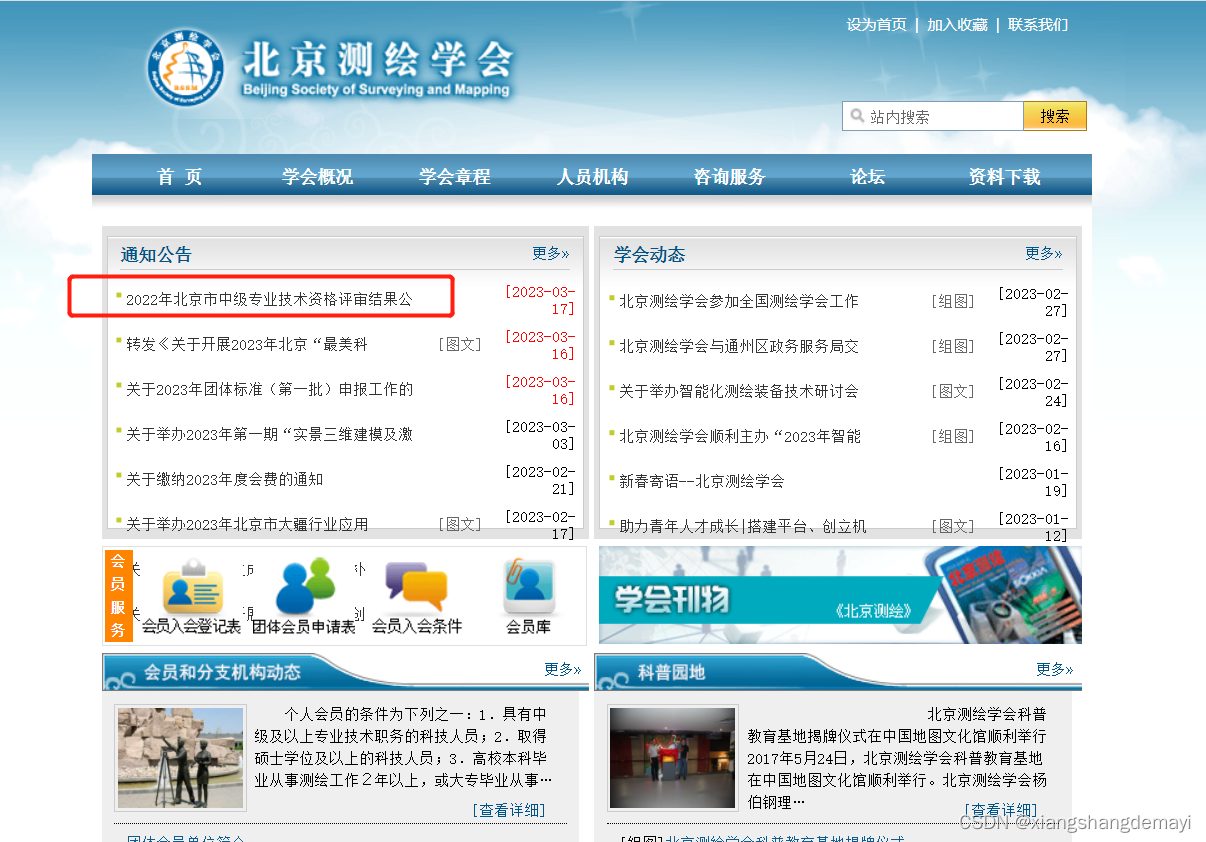The height and width of the screenshot is (842, 1206).
Task: Open 关于举办2023年北京市大疆行业应用 notice
Action: [247, 524]
